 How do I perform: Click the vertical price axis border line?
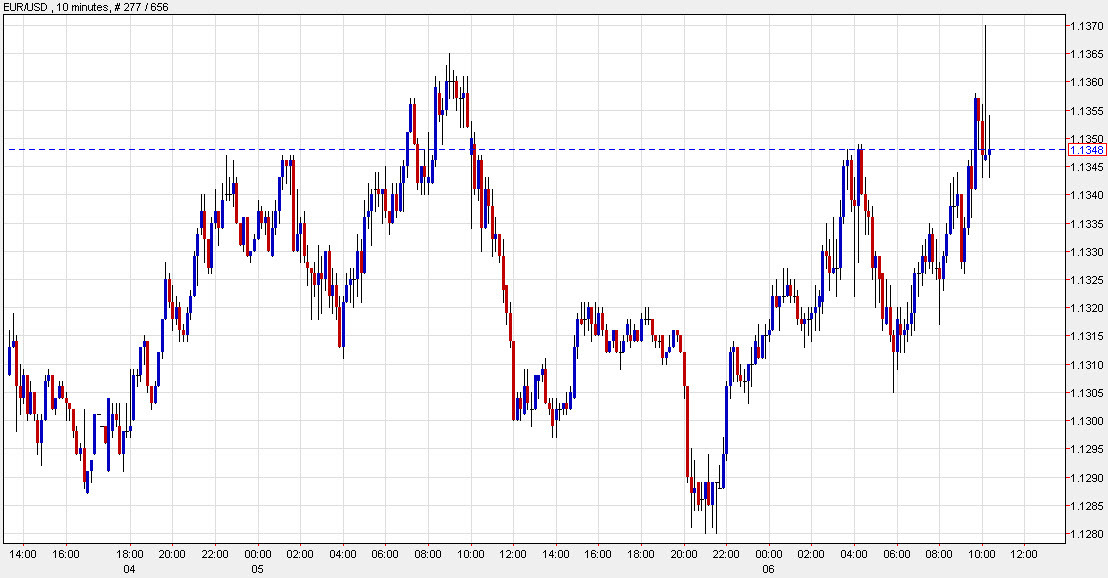(x=1066, y=300)
